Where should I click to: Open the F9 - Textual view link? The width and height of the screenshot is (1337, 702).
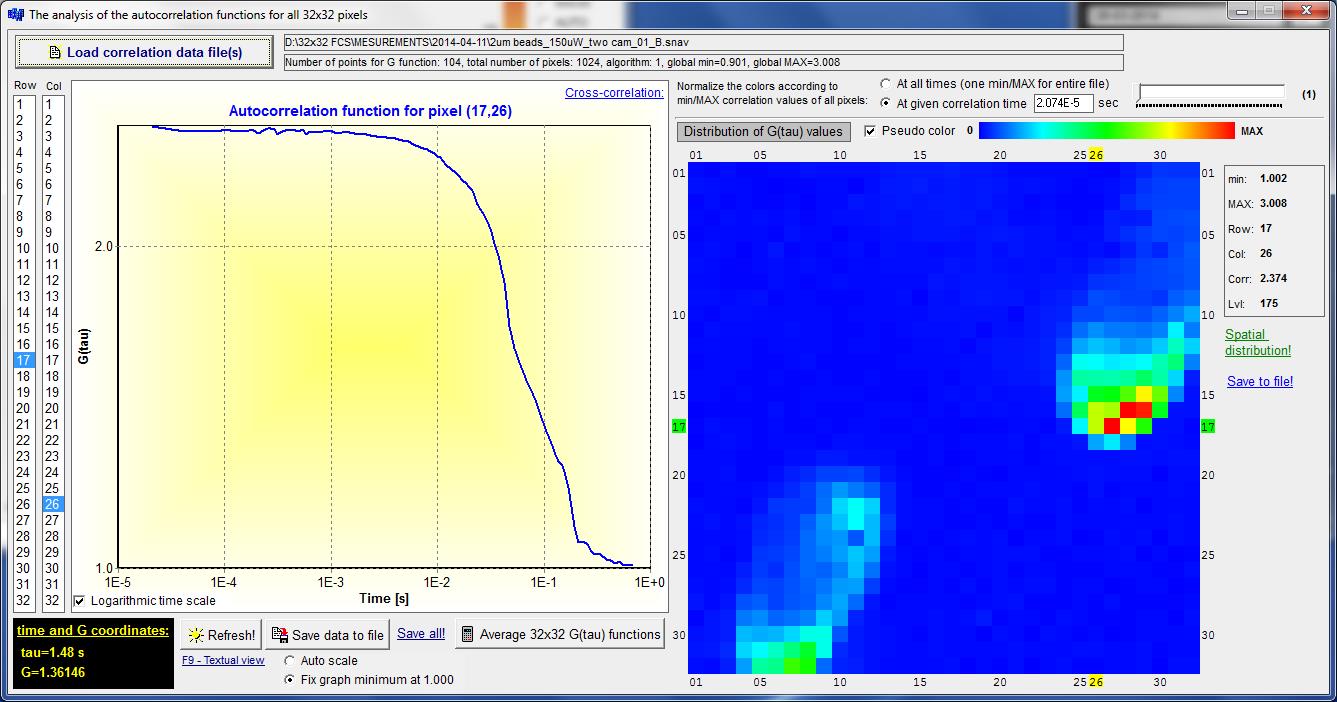tap(223, 660)
